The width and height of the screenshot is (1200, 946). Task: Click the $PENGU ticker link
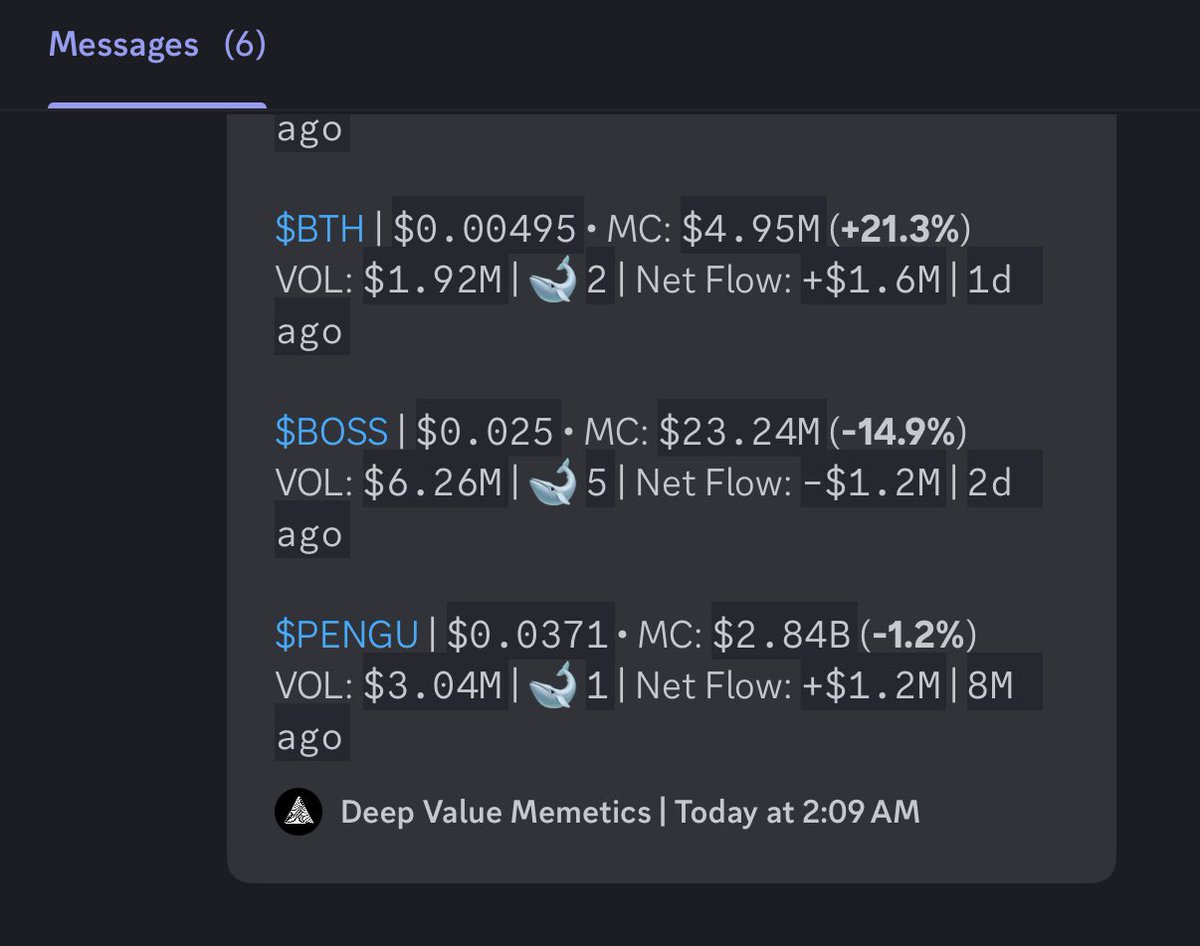coord(347,635)
